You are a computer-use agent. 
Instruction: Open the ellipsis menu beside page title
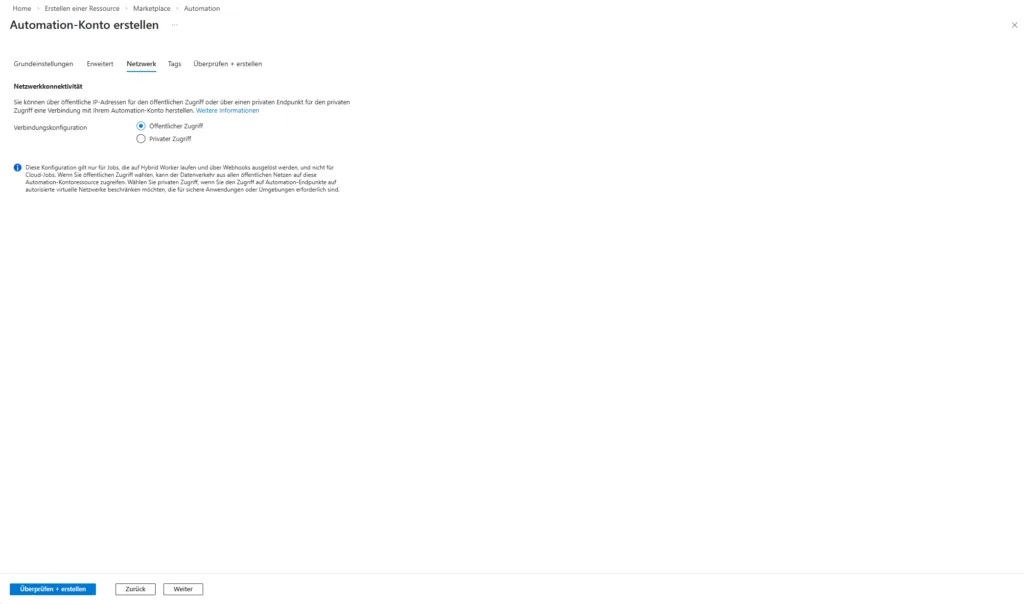(x=174, y=25)
